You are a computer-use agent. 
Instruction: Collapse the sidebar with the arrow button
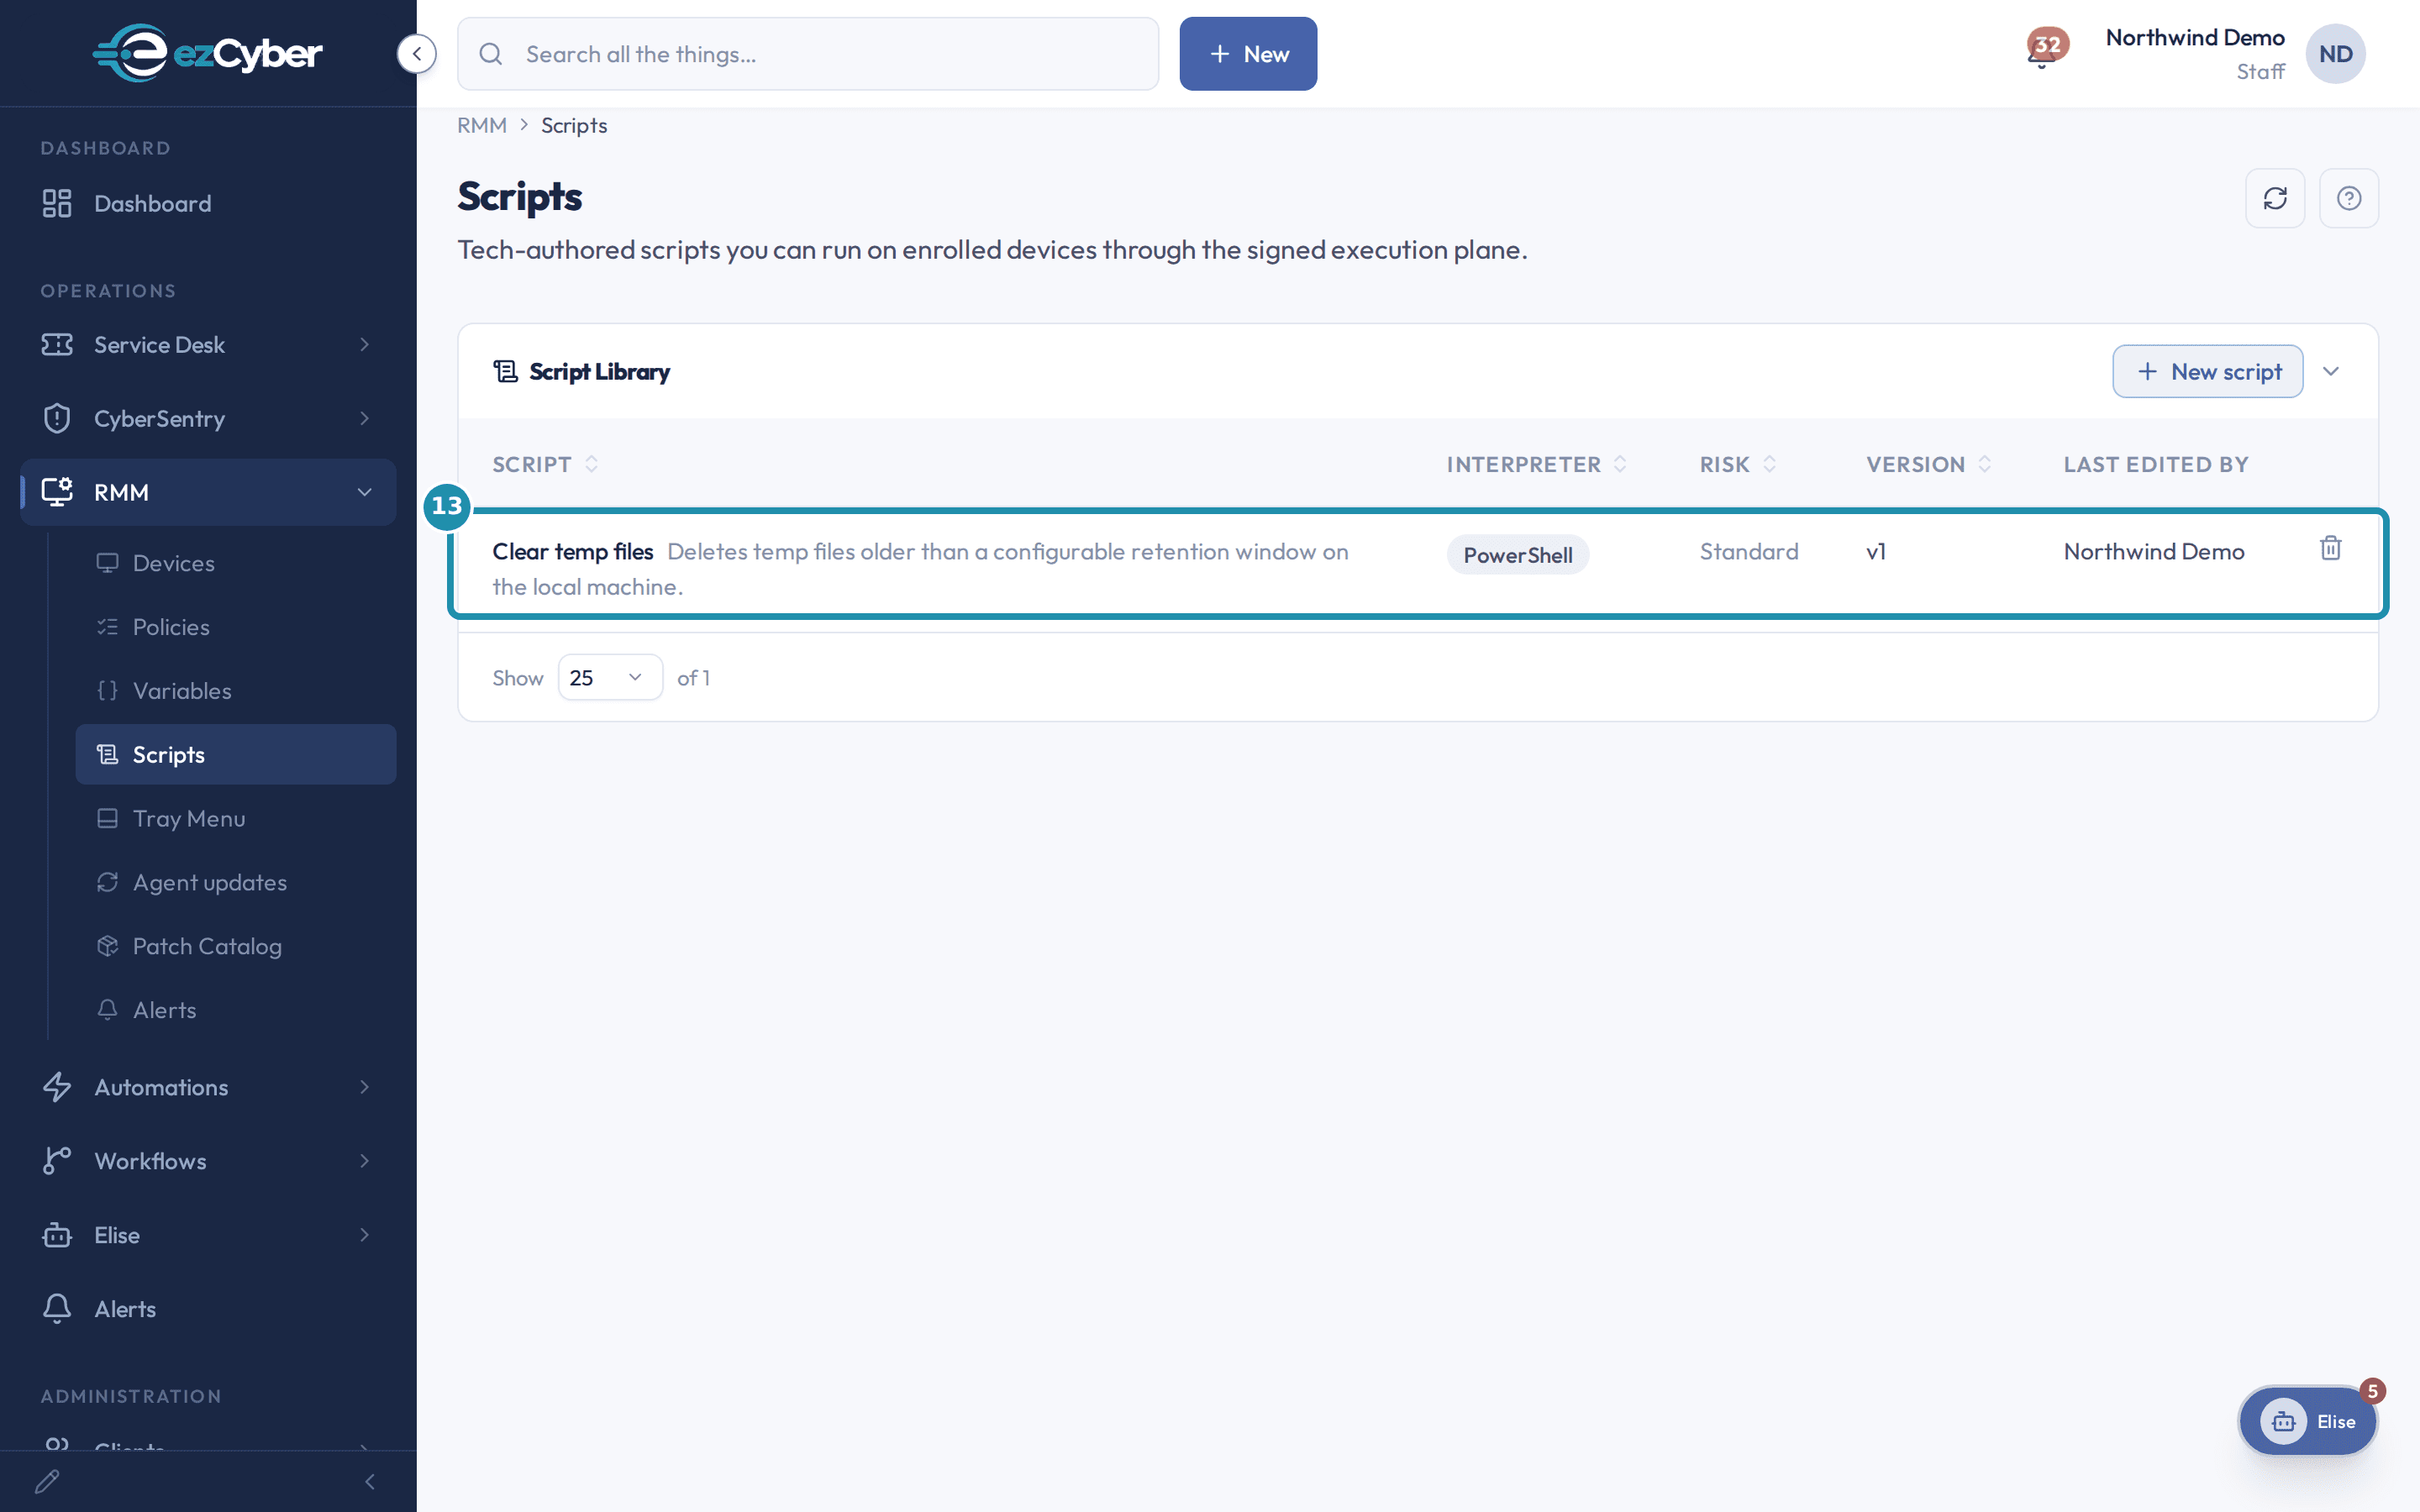[x=416, y=54]
